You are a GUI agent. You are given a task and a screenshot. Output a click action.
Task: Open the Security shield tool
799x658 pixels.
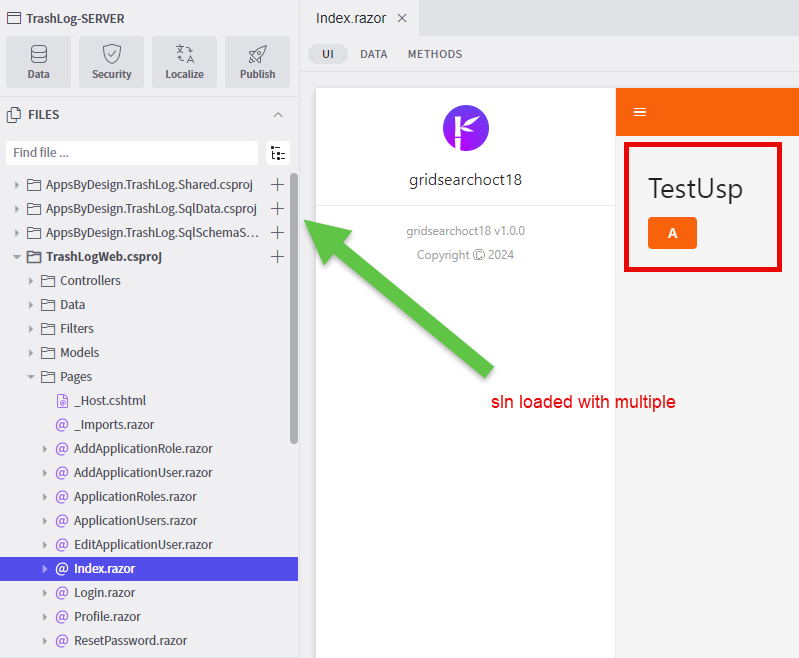point(111,62)
